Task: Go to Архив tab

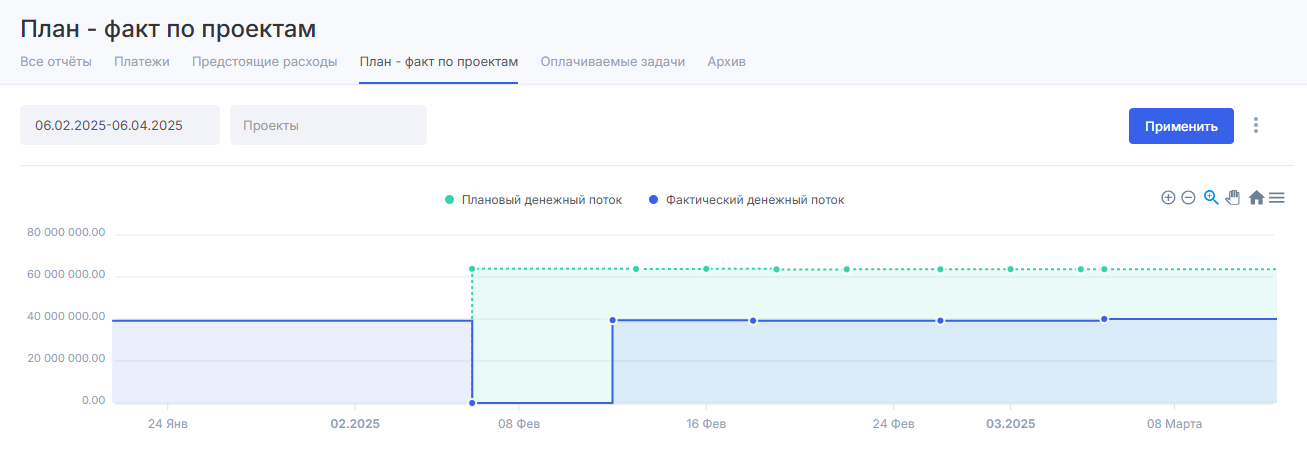Action: coord(726,62)
